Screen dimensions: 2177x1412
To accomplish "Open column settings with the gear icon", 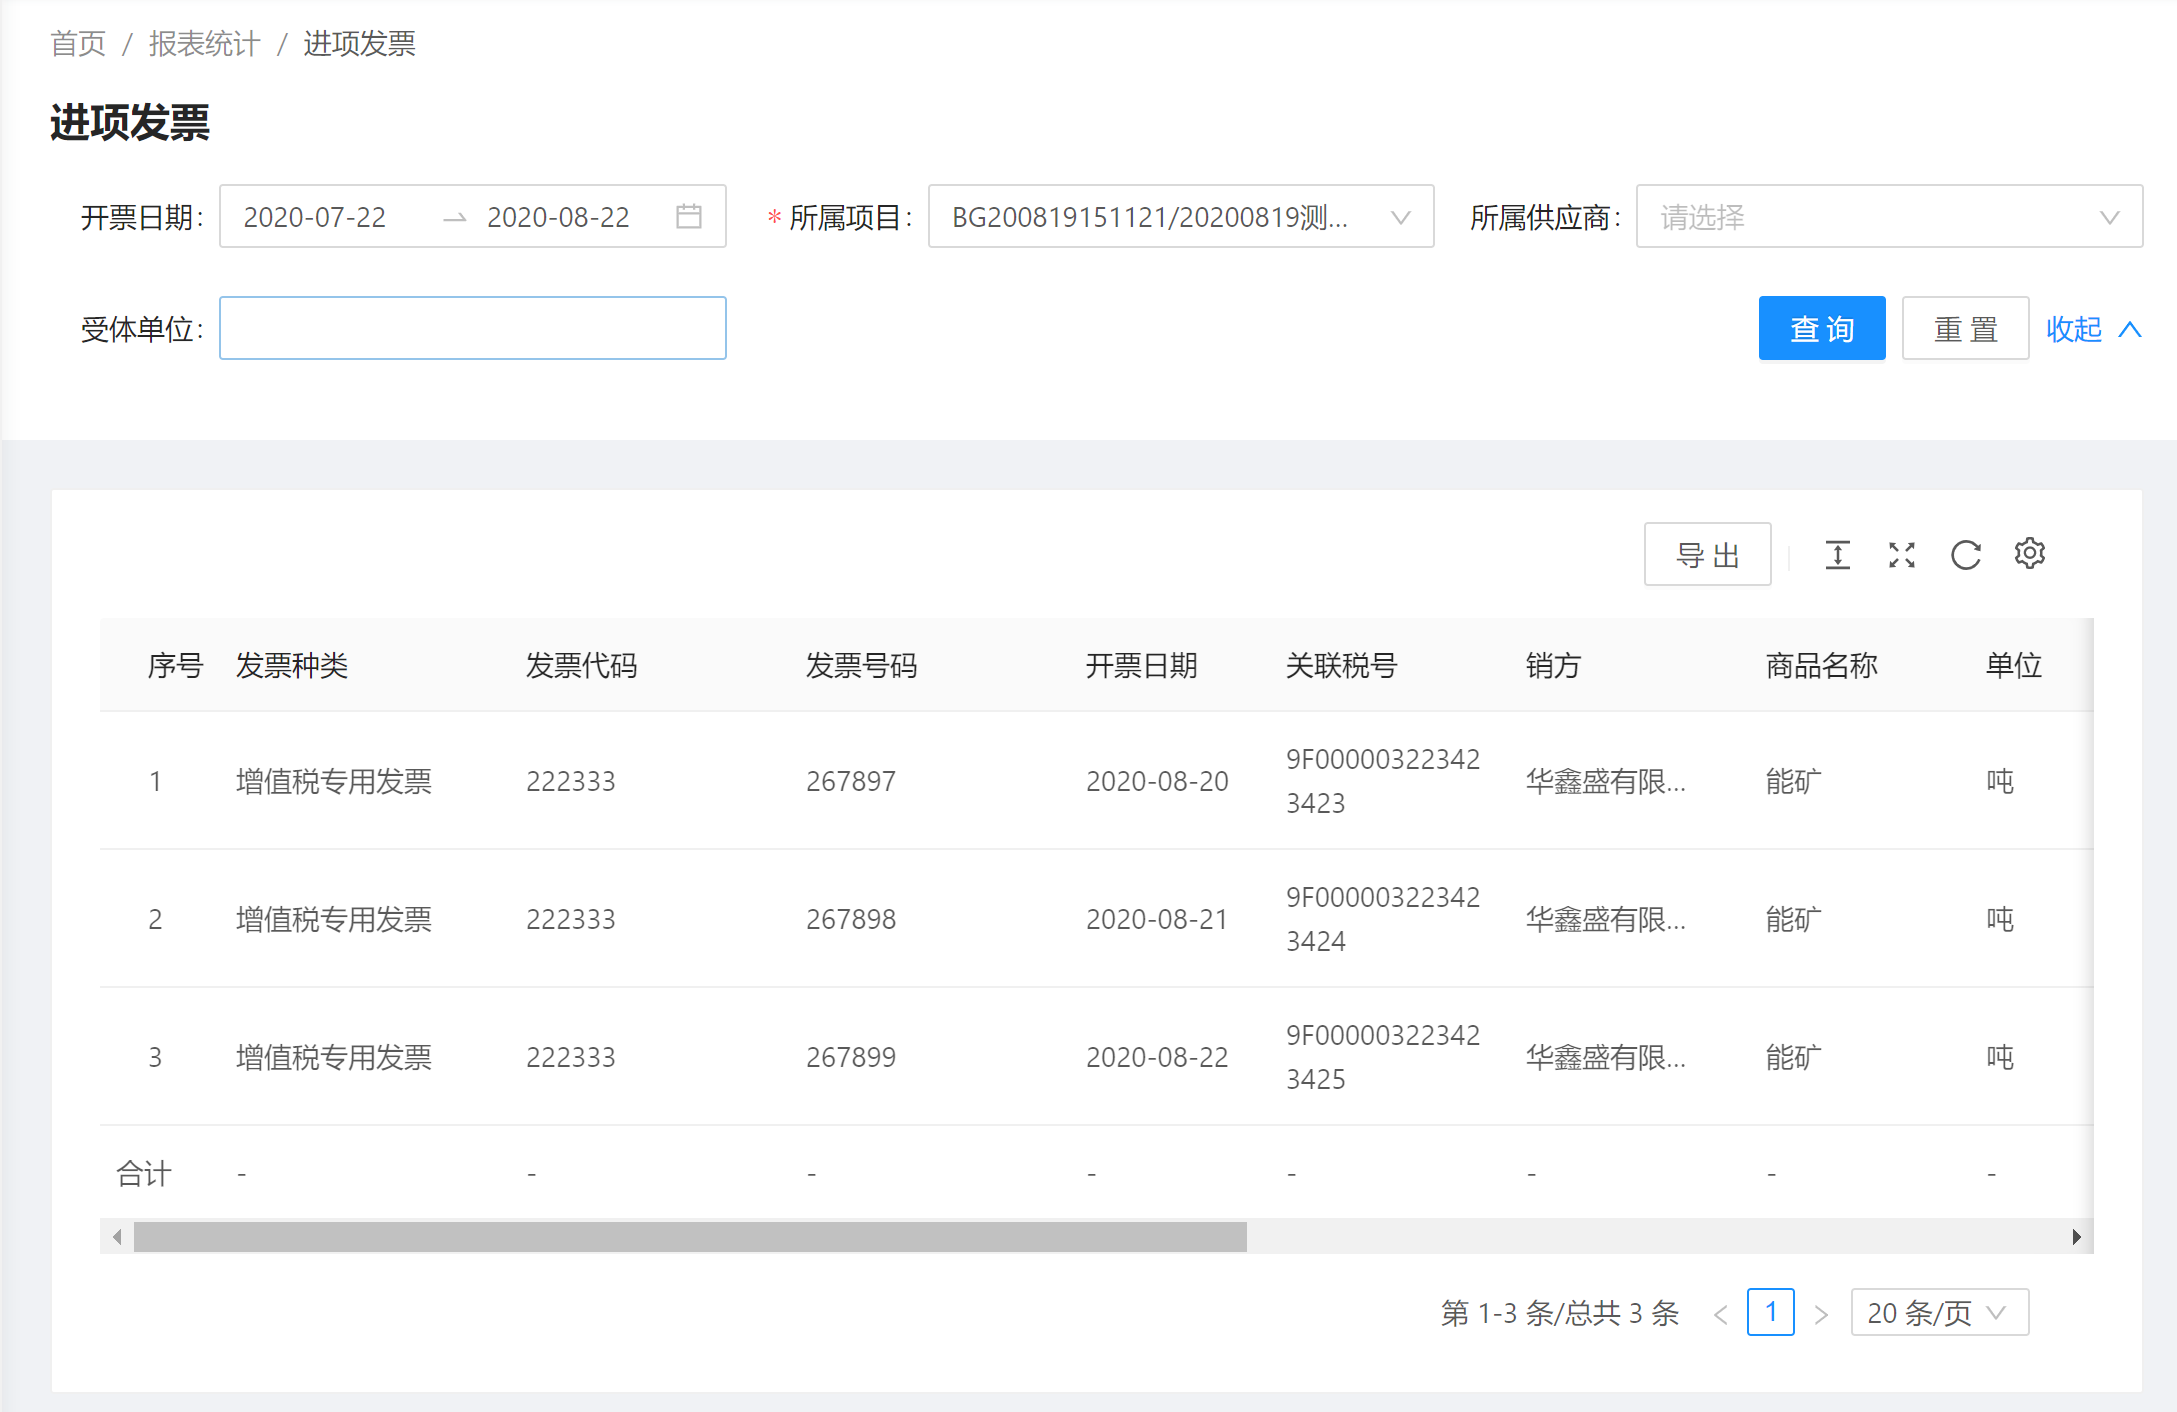I will point(2029,553).
